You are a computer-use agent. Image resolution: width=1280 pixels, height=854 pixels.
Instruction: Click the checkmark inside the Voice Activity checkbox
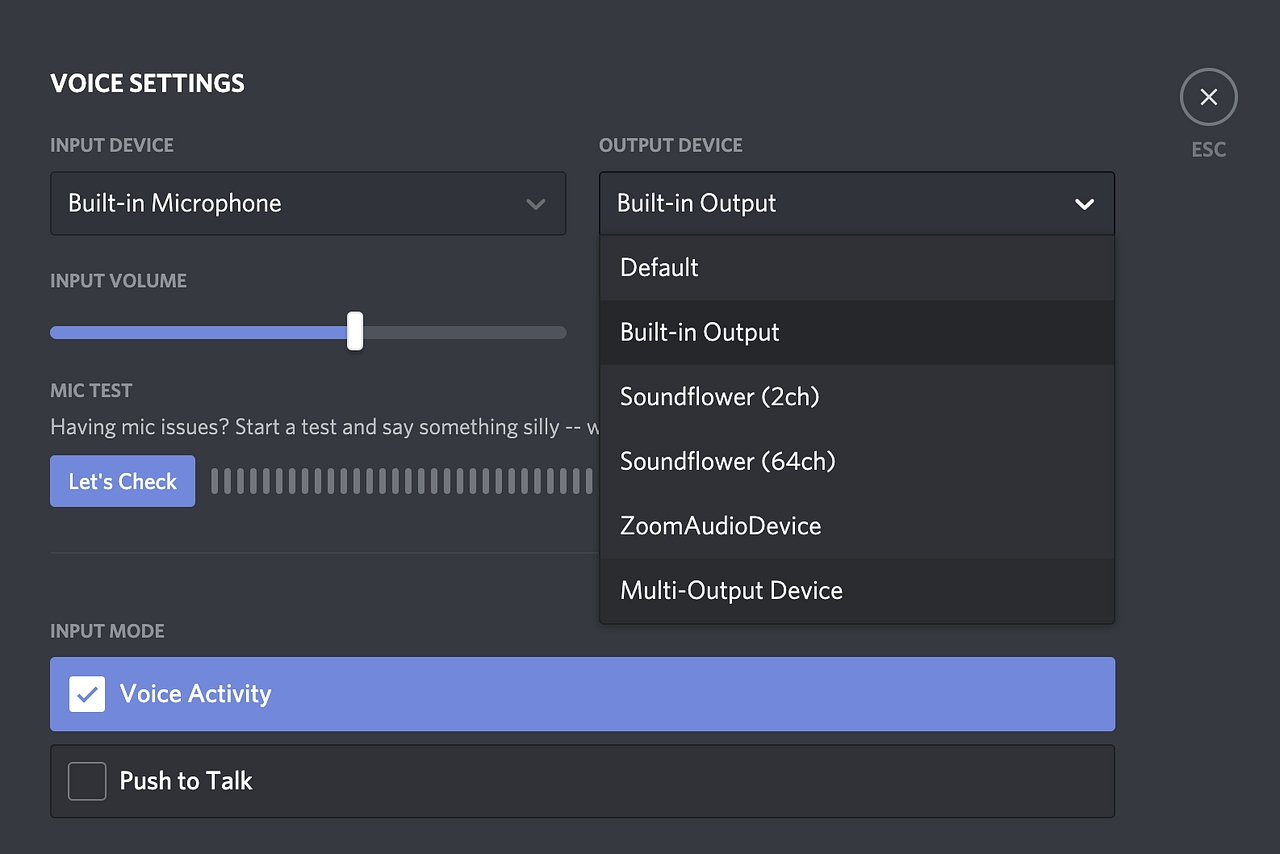[87, 693]
